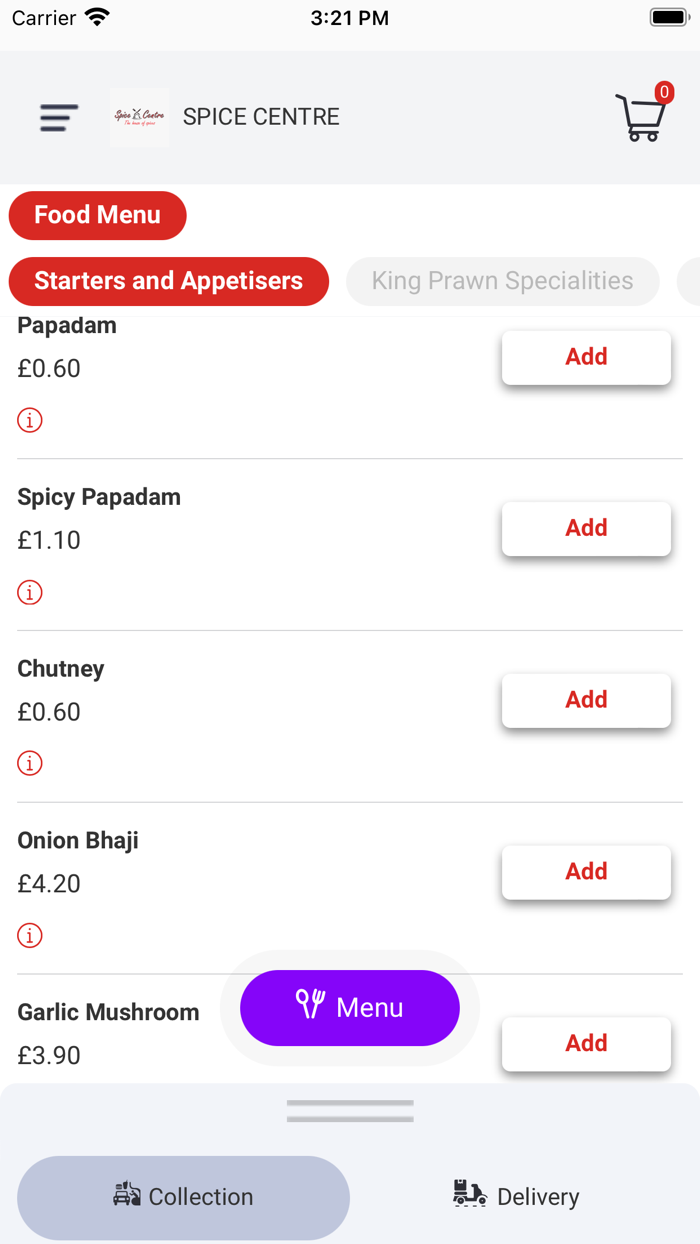Screen dimensions: 700x1244
Task: Open the Food Menu selector
Action: point(97,215)
